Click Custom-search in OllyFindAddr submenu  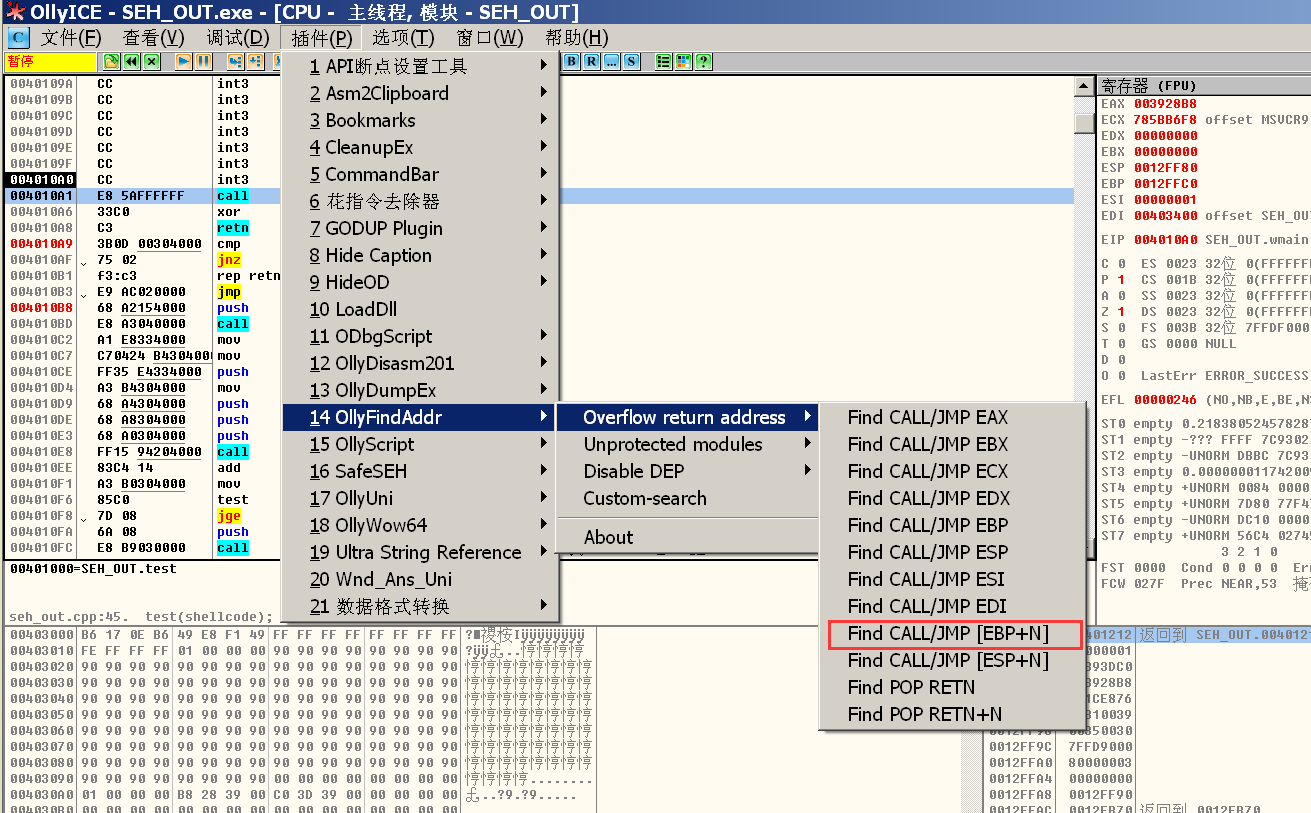point(644,498)
